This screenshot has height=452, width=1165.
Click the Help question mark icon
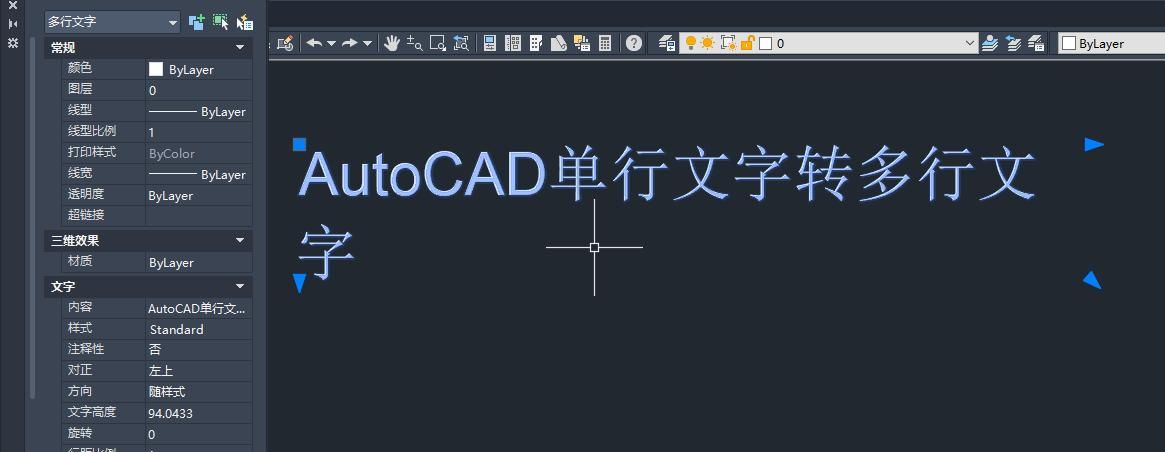pos(634,43)
